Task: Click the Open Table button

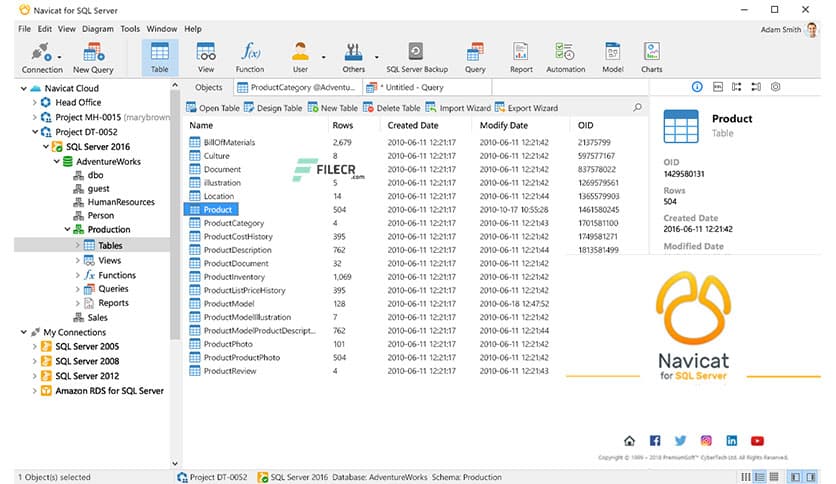Action: click(213, 108)
